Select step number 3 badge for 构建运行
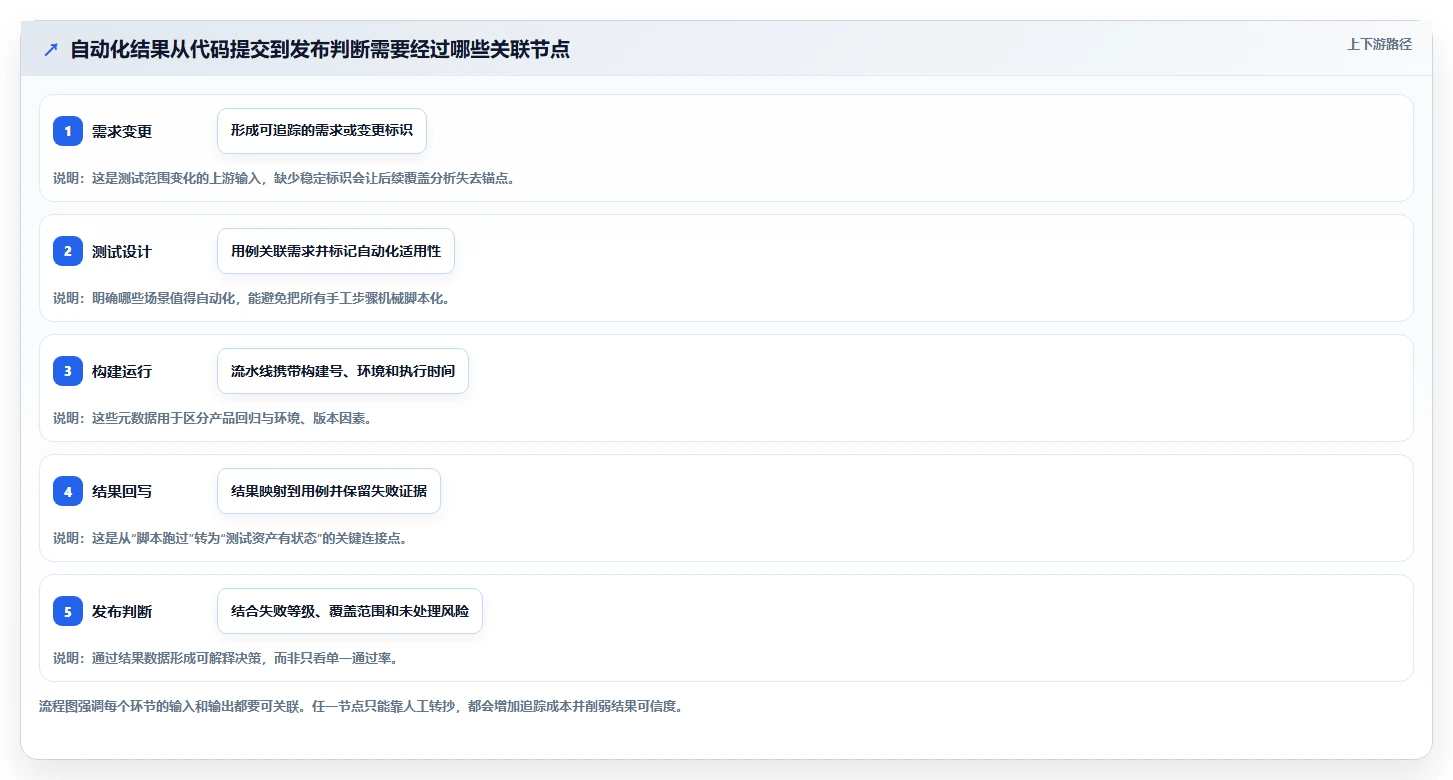 (x=68, y=371)
